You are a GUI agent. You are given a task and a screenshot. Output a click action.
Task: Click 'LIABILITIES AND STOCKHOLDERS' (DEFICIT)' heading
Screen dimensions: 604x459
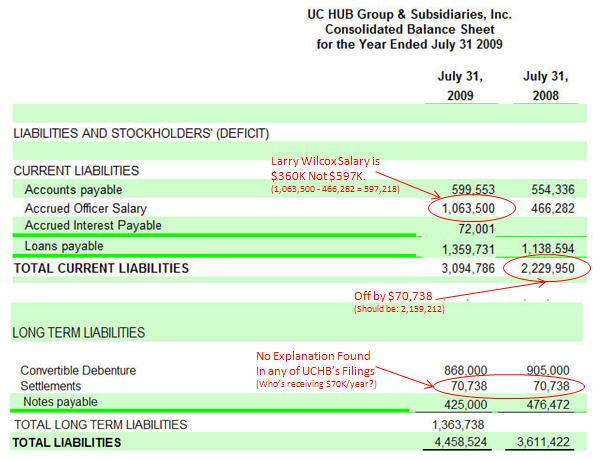coord(141,134)
